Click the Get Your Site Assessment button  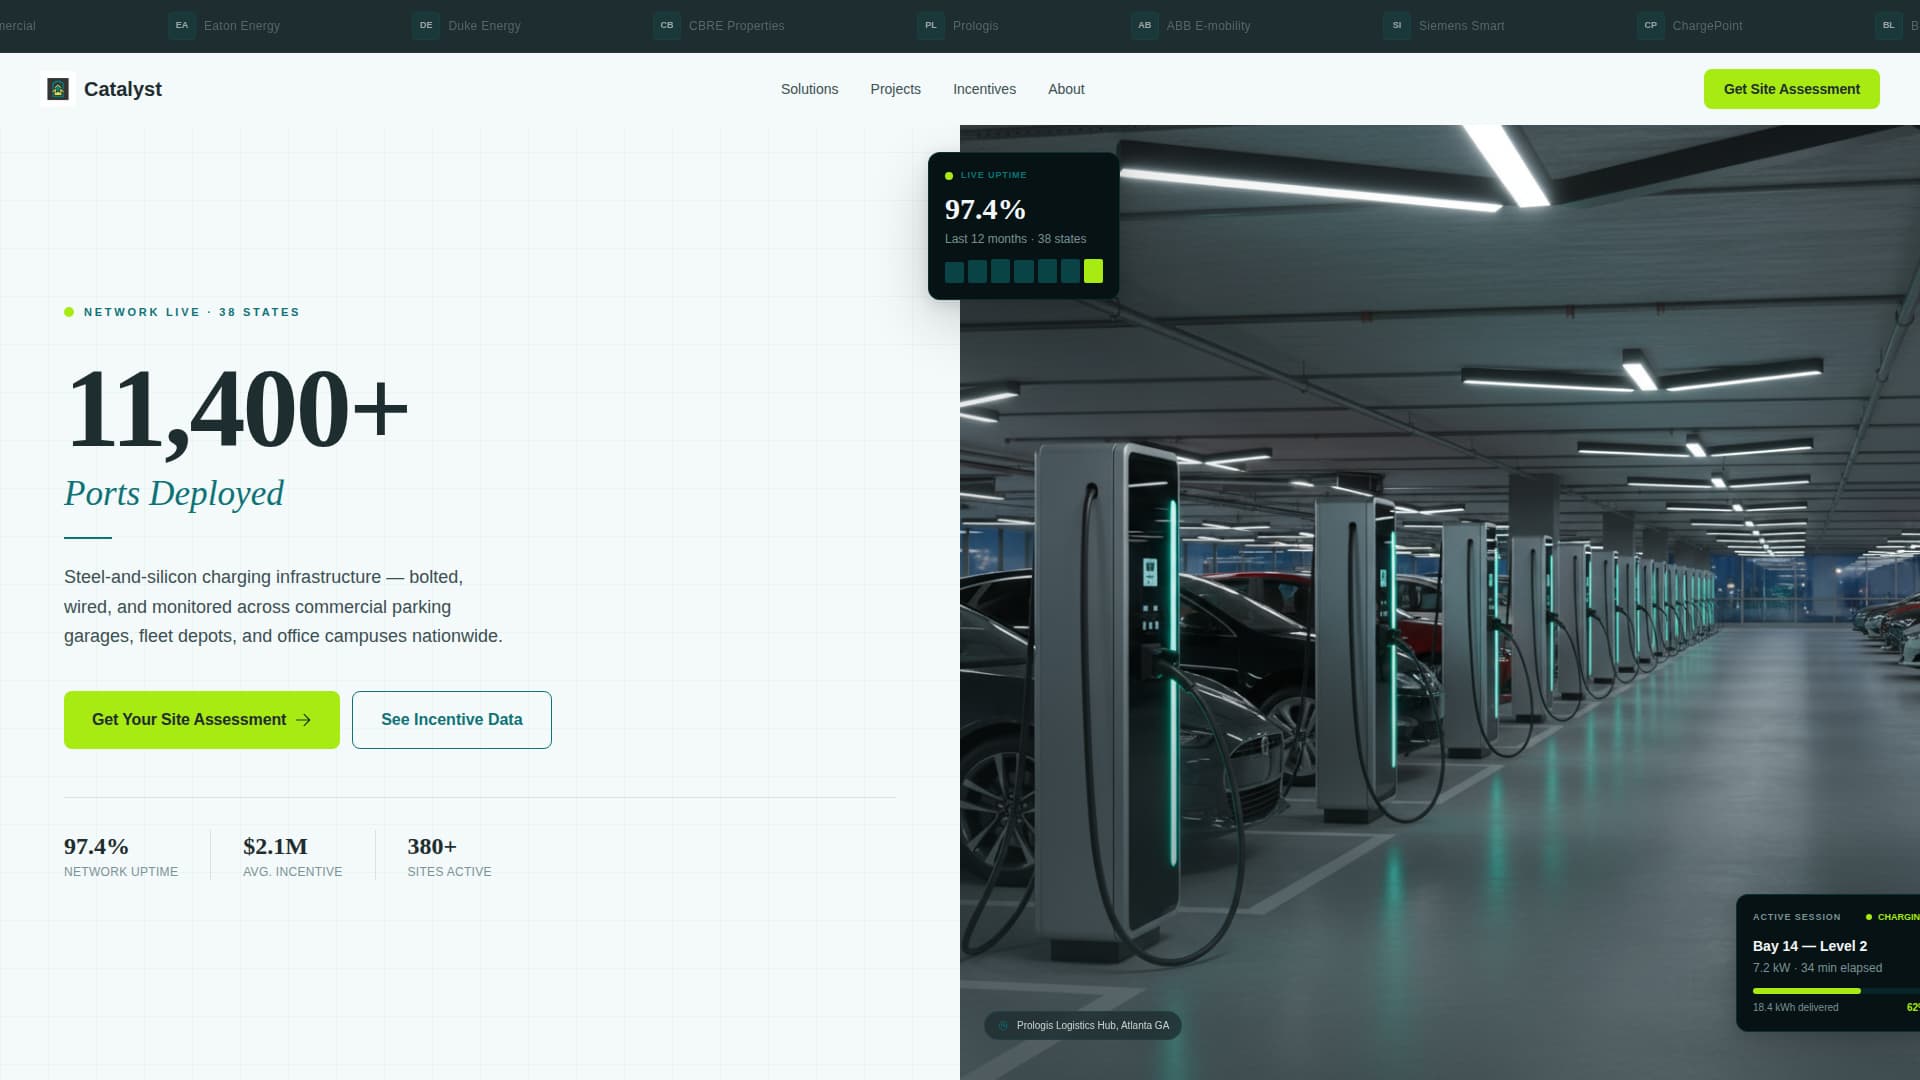tap(202, 720)
